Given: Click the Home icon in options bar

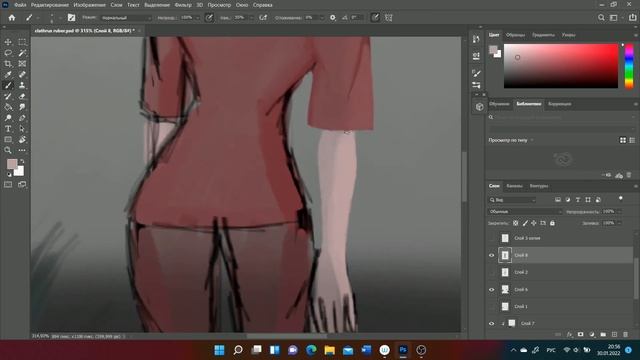Looking at the screenshot, I should coord(12,18).
